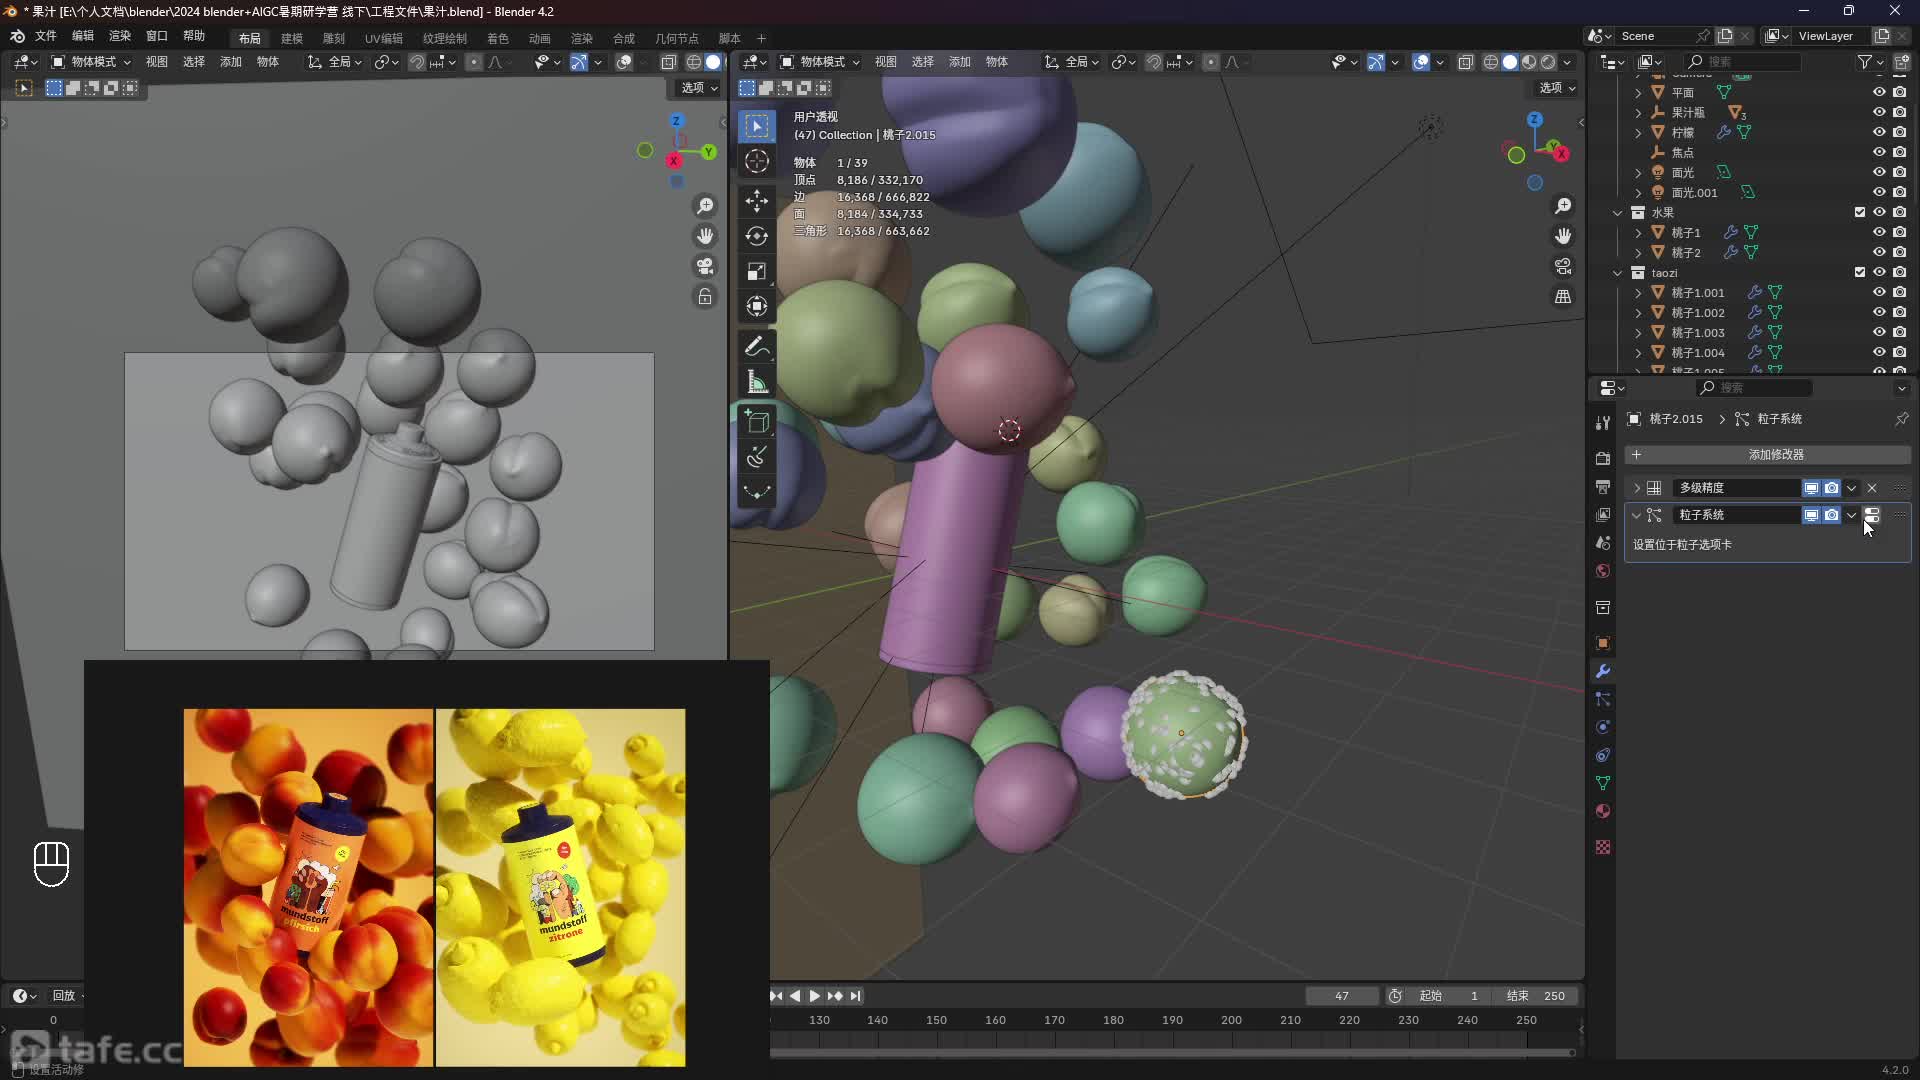Open the Material properties tab
This screenshot has width=1920, height=1080.
pyautogui.click(x=1603, y=811)
